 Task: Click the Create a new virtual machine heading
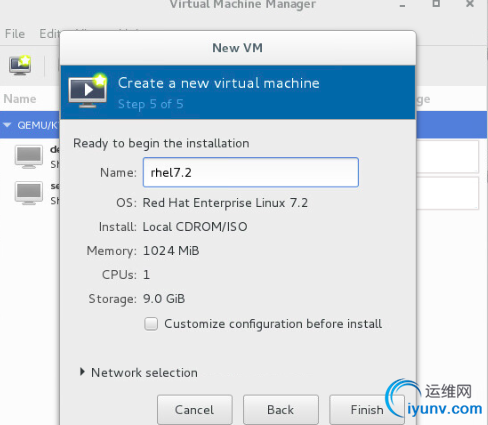219,83
